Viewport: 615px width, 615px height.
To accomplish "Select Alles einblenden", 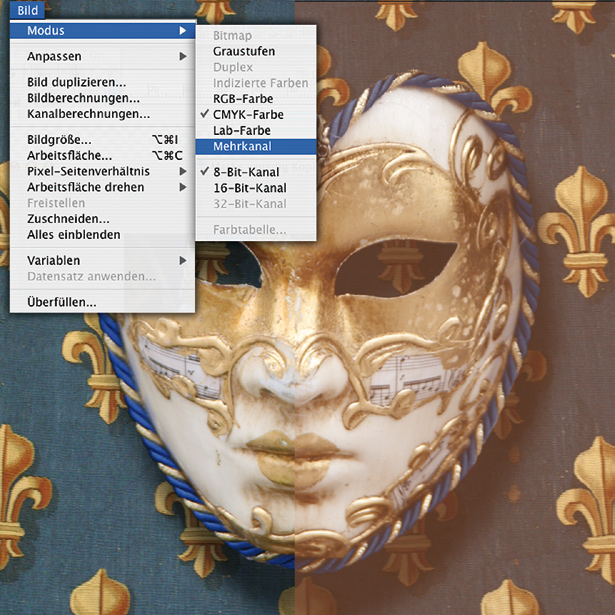I will (102, 235).
